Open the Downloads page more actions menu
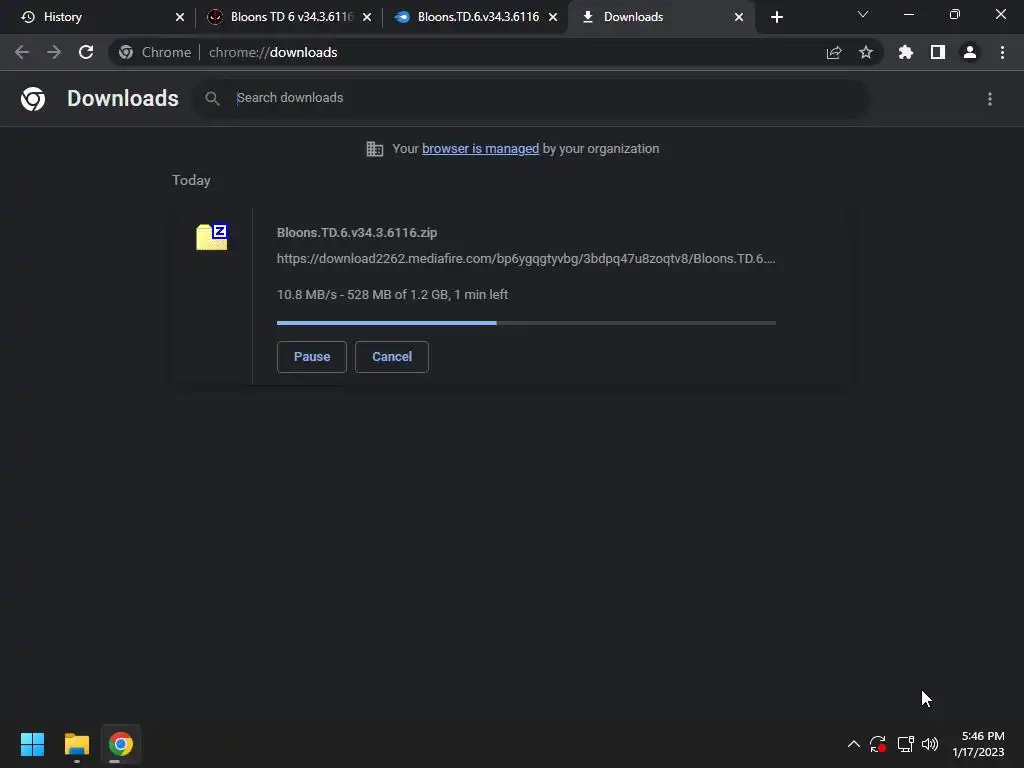The width and height of the screenshot is (1024, 768). 990,99
